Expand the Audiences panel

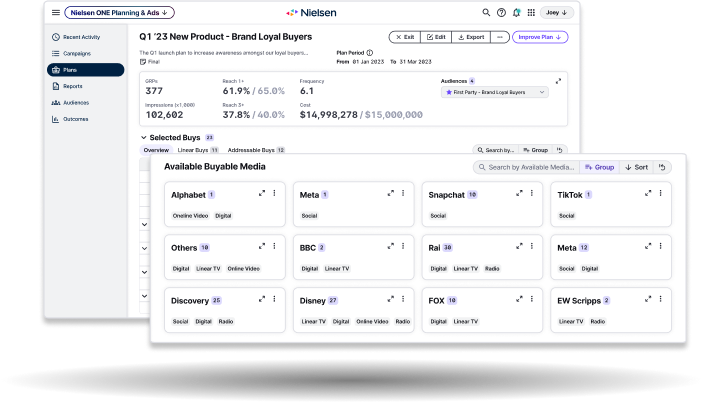pyautogui.click(x=558, y=80)
